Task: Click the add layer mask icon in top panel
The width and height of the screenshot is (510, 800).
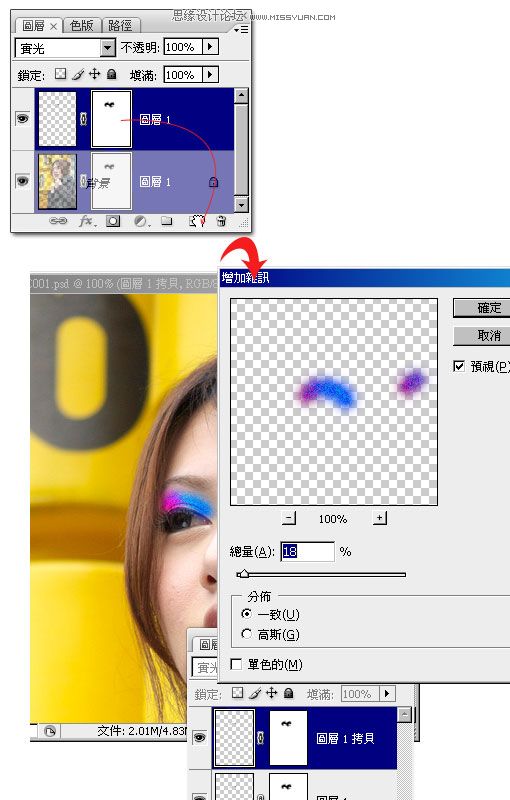Action: click(x=113, y=221)
